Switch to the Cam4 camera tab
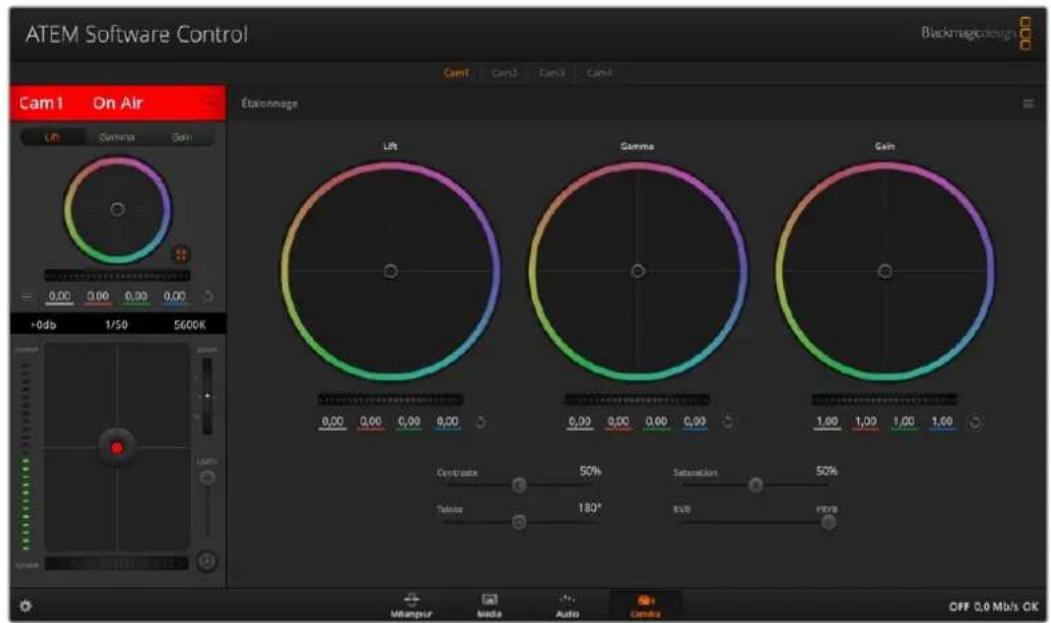The height and width of the screenshot is (623, 1051). 599,72
